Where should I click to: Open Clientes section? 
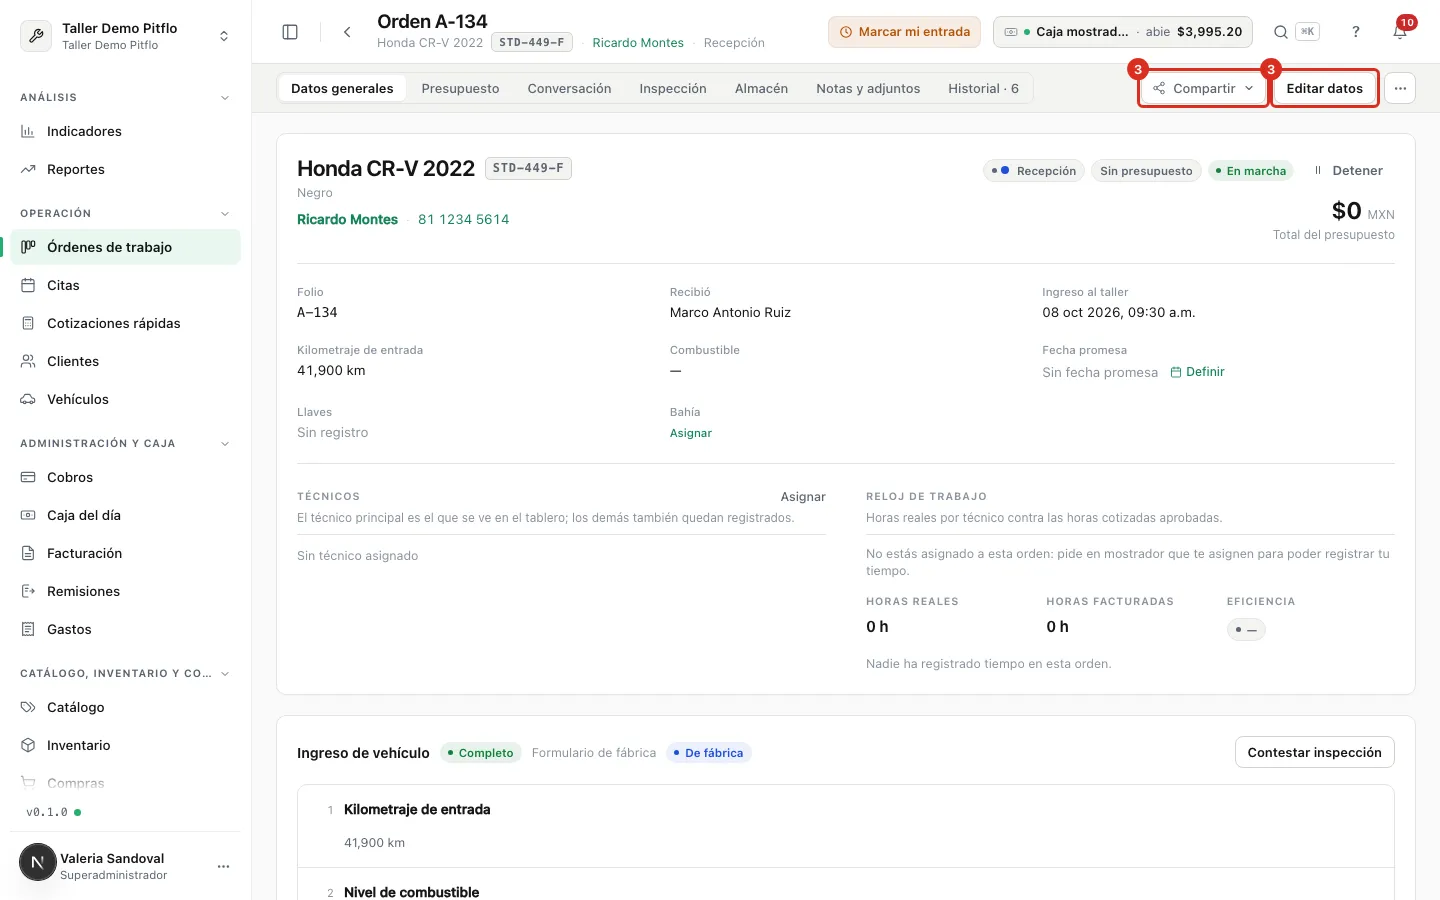click(125, 361)
